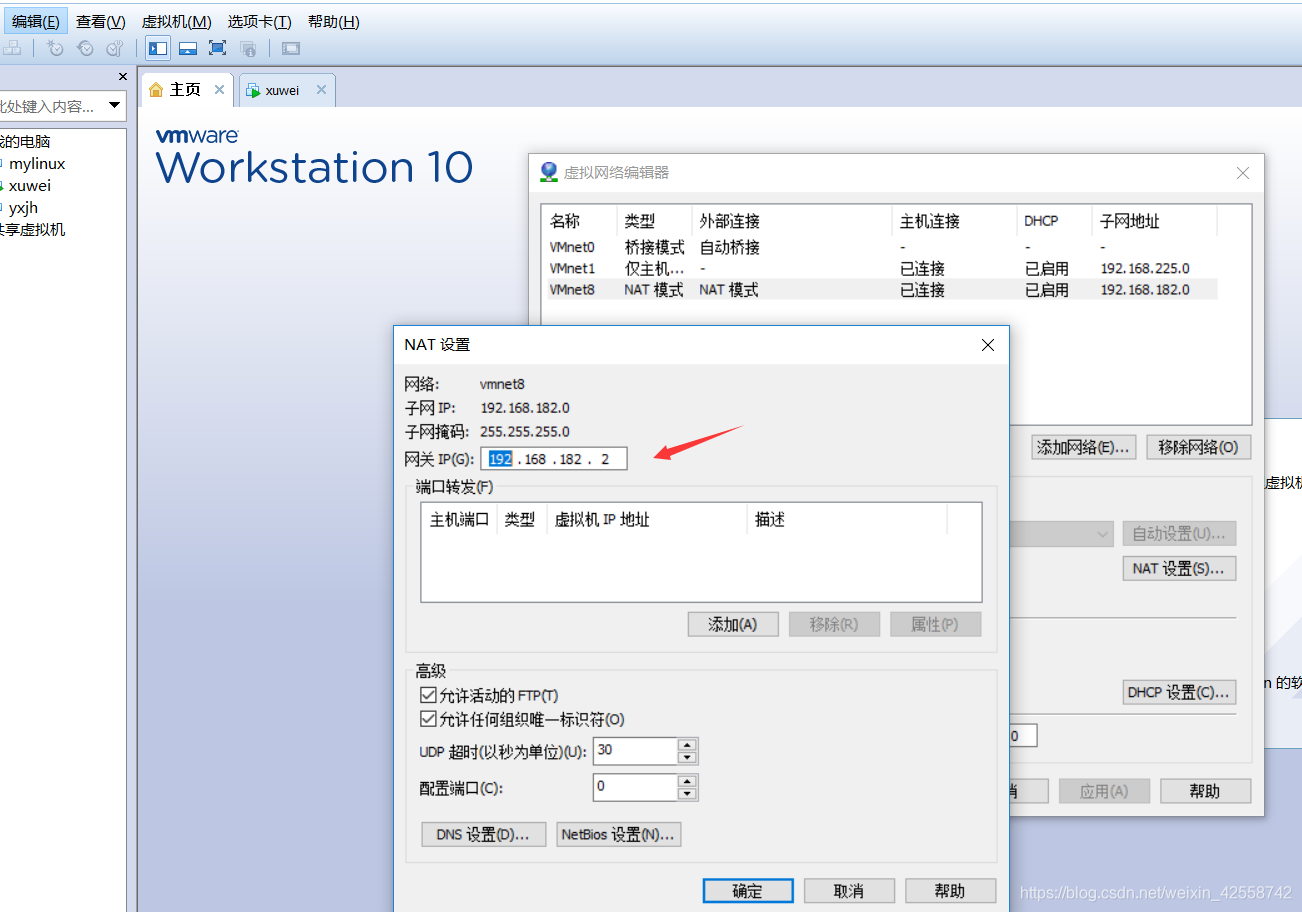Image resolution: width=1302 pixels, height=912 pixels.
Task: Open the 选项卡(T) menu
Action: tap(259, 21)
